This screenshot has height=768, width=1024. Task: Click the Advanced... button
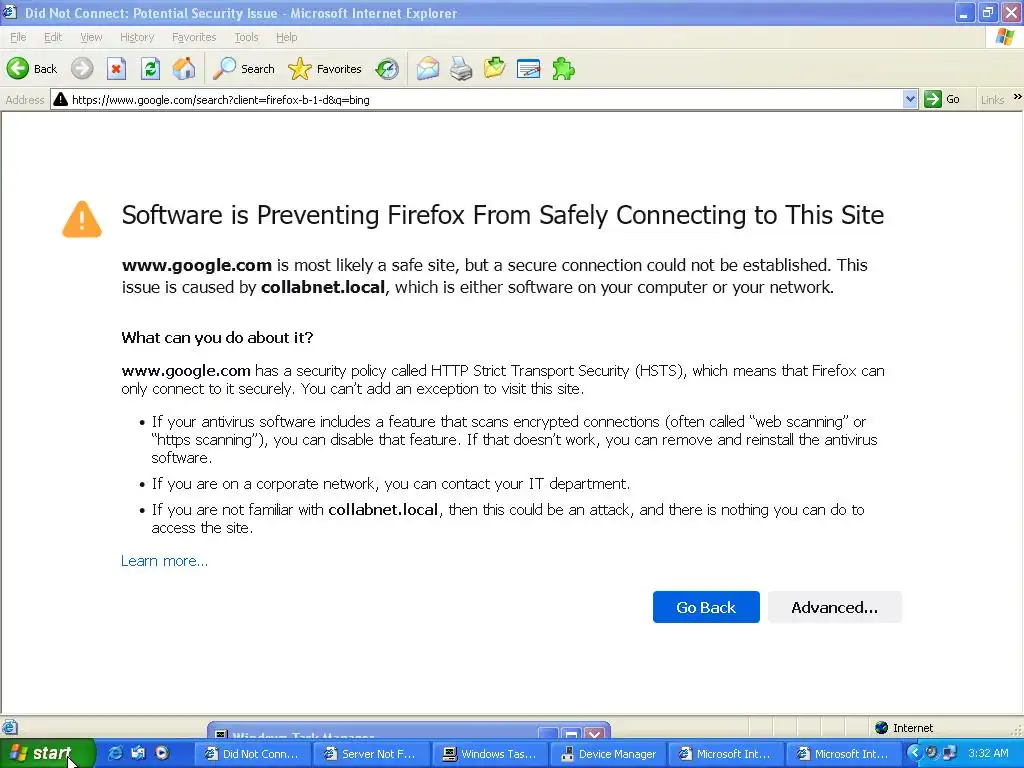point(835,607)
